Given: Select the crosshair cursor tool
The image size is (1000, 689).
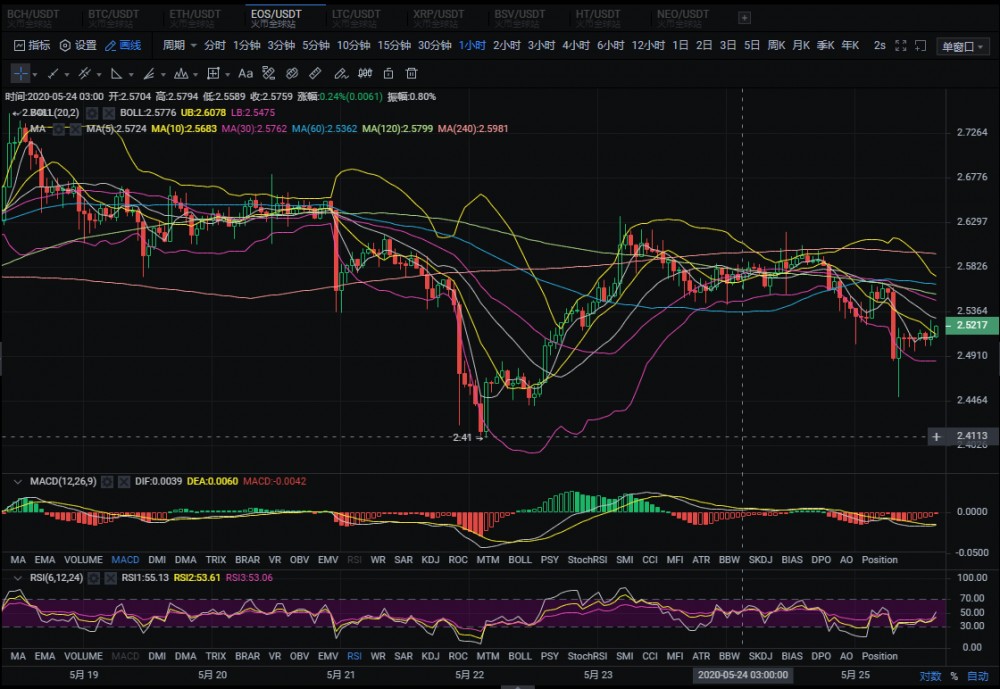Looking at the screenshot, I should 20,74.
